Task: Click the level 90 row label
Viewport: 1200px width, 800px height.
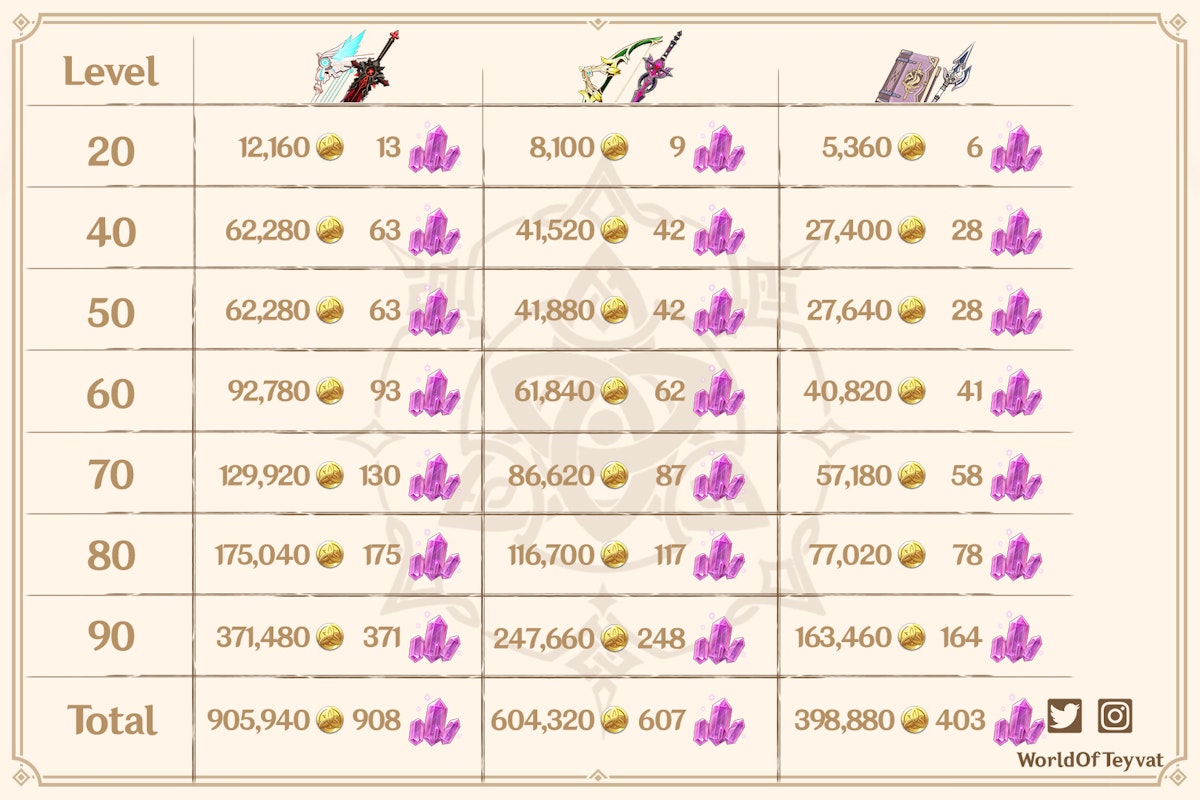Action: [111, 637]
